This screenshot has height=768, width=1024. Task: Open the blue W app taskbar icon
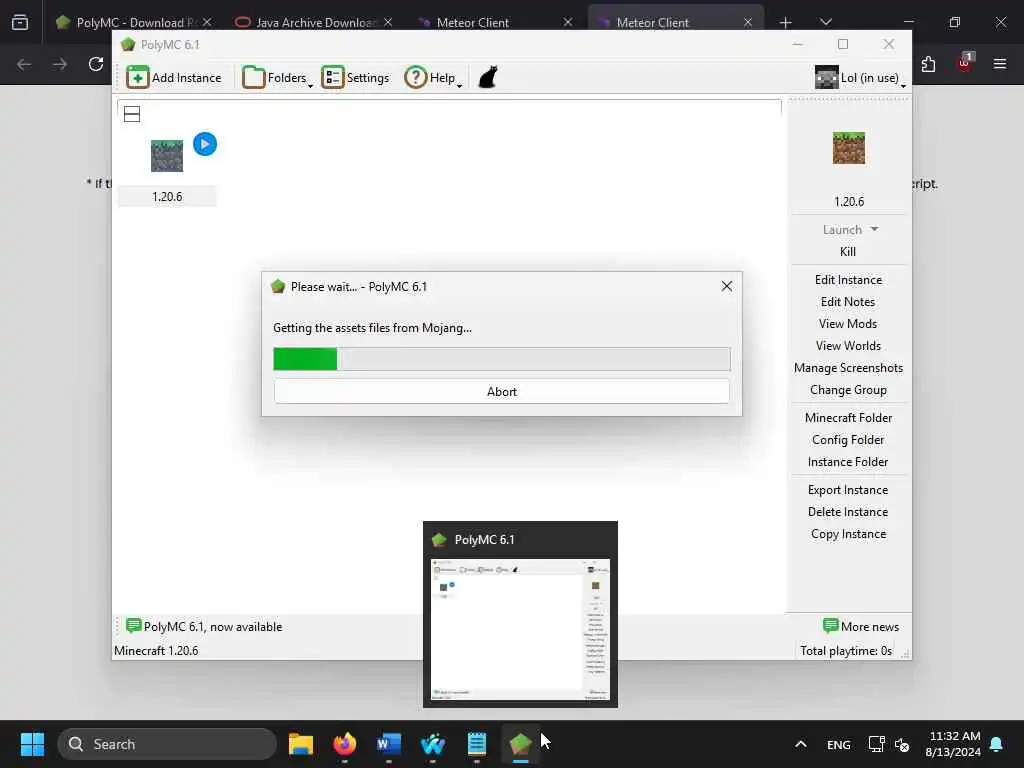click(x=432, y=744)
